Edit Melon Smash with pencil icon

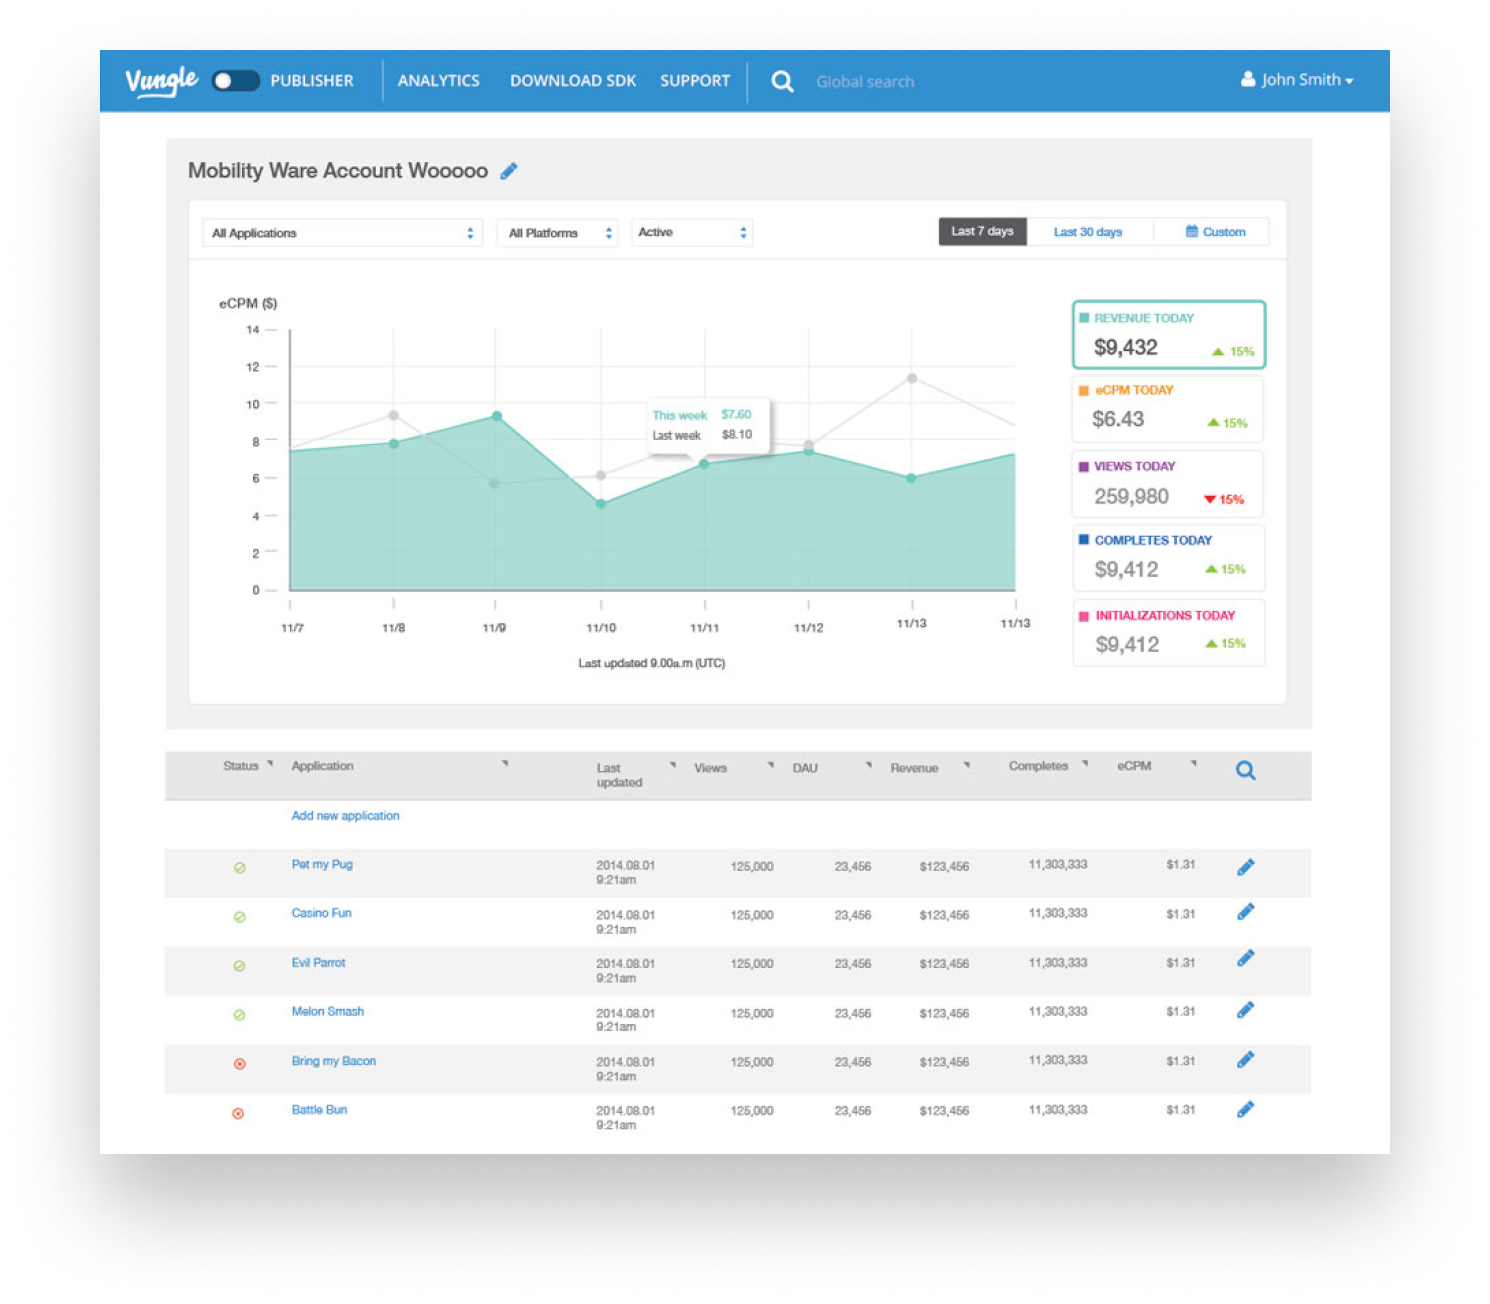(x=1245, y=1010)
